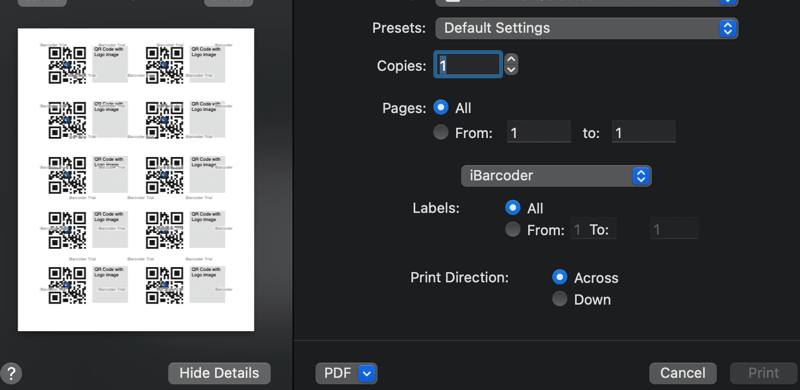Click the Copies stepper arrows

coord(511,65)
